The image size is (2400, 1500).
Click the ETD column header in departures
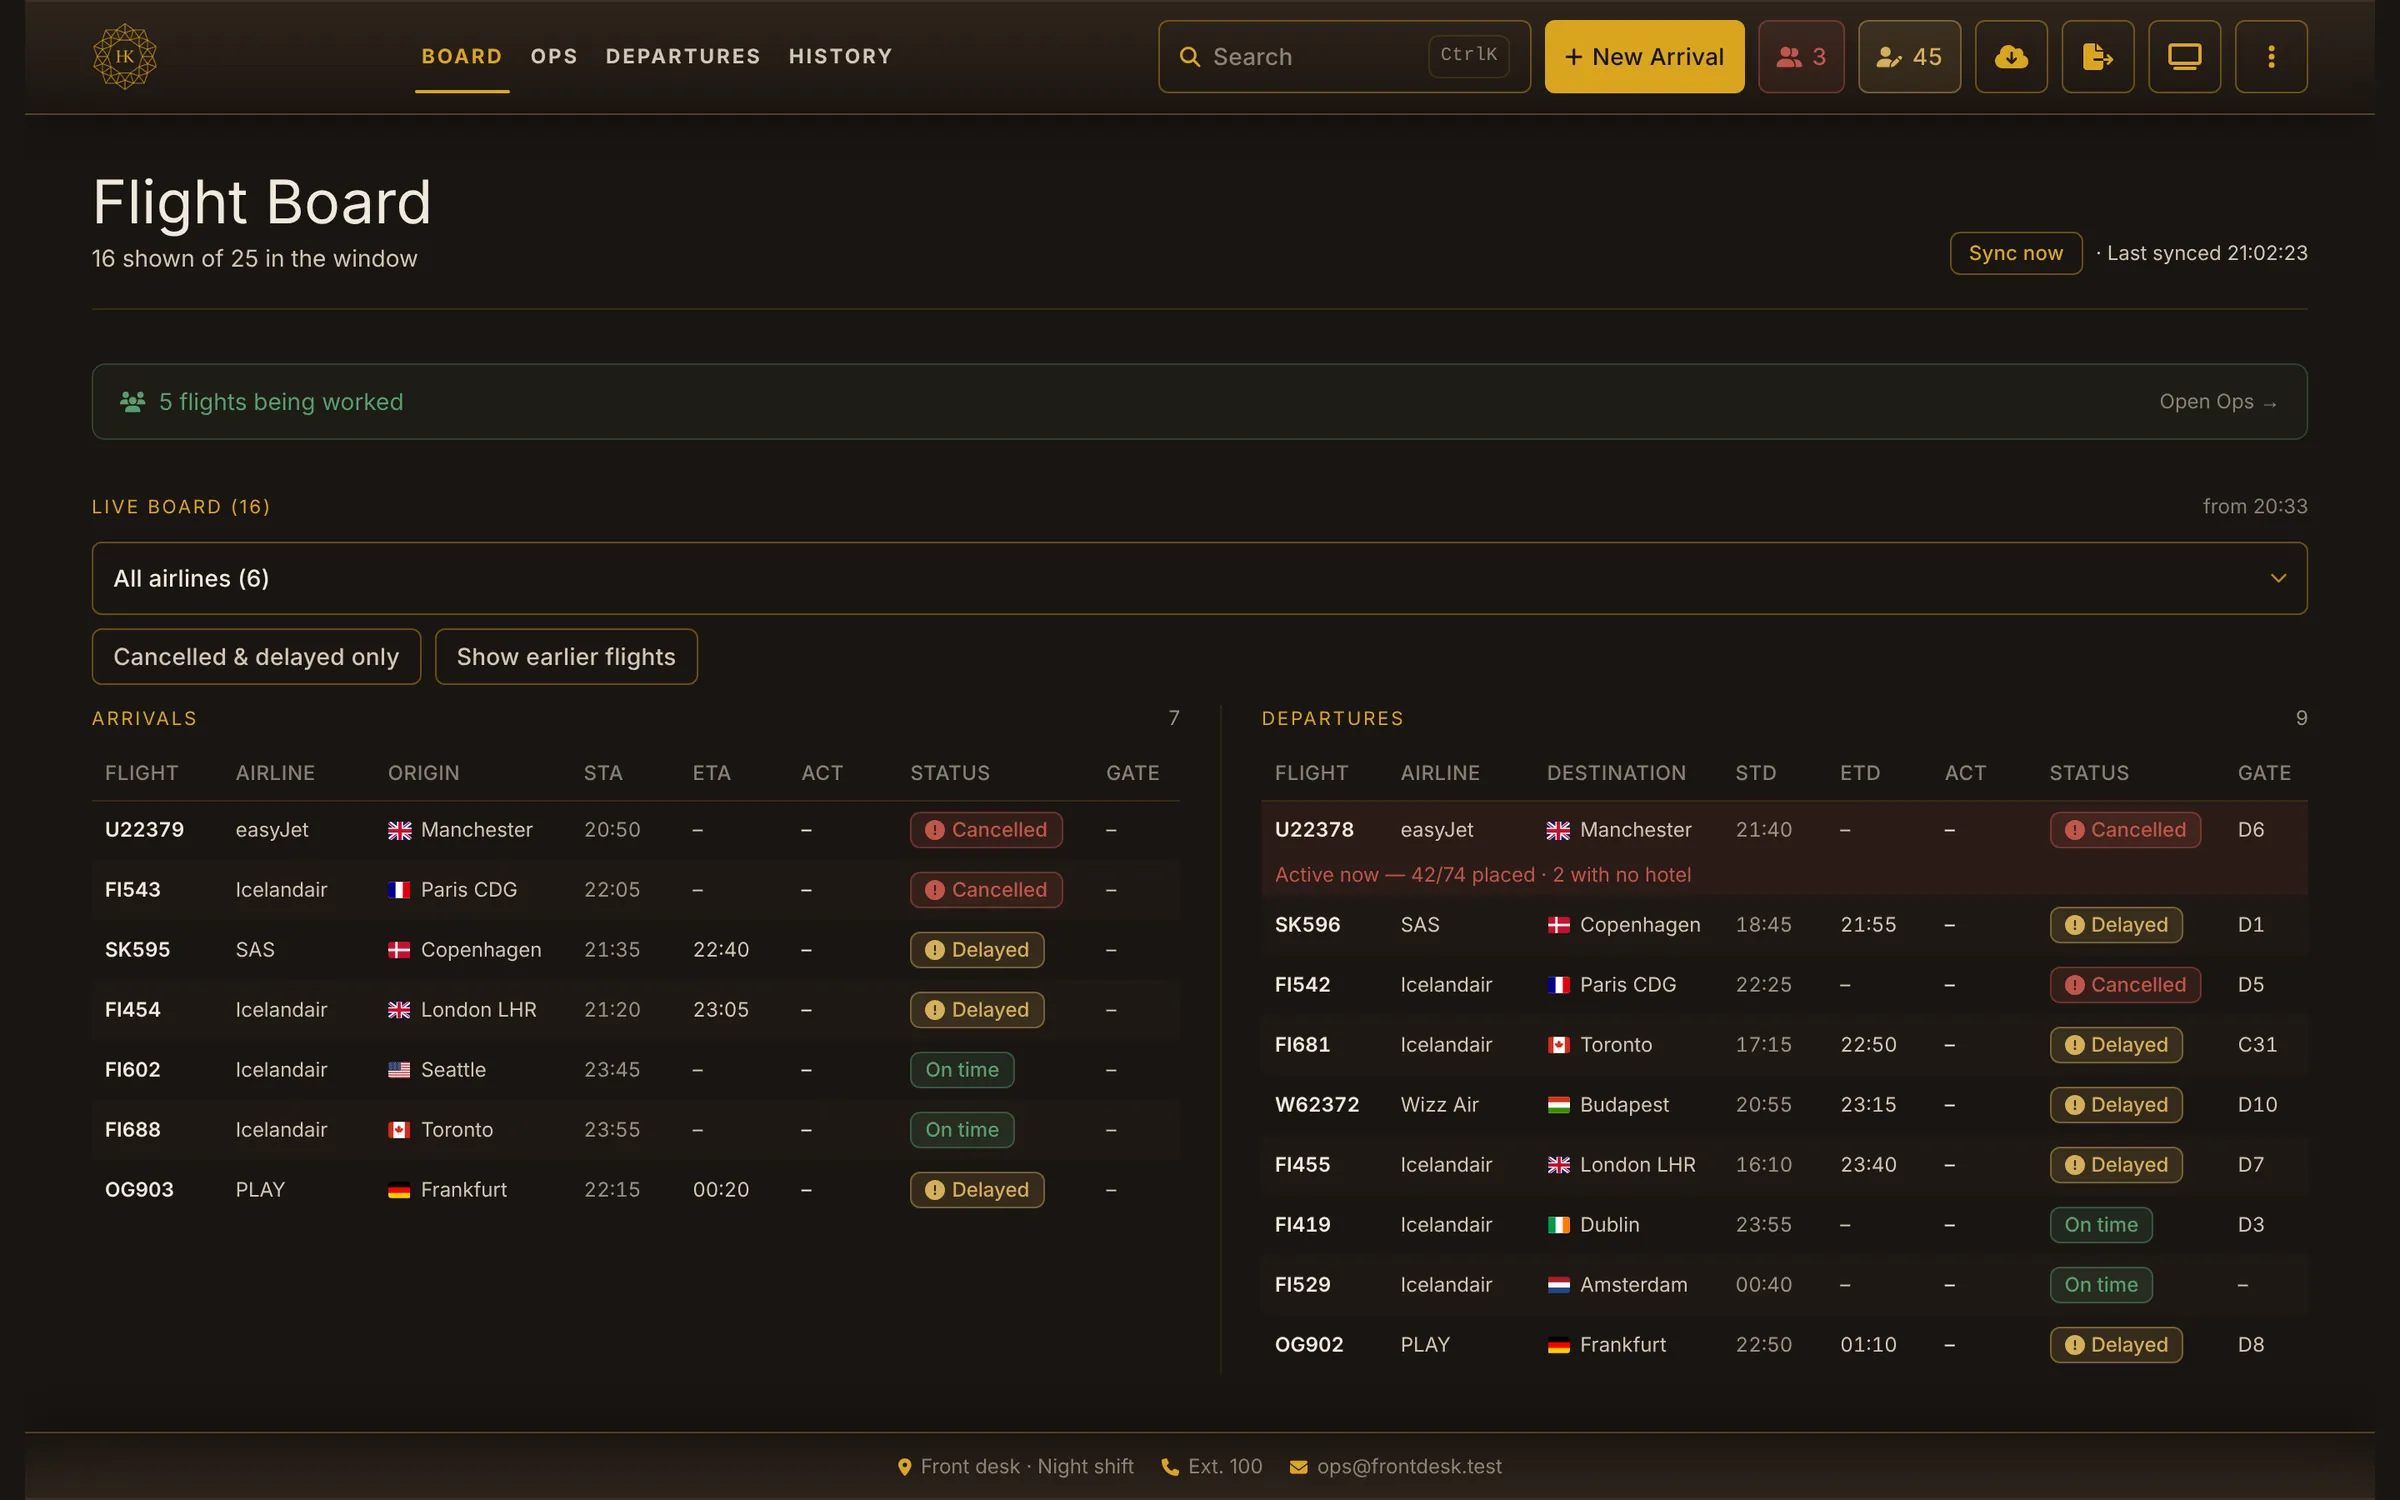click(x=1859, y=773)
